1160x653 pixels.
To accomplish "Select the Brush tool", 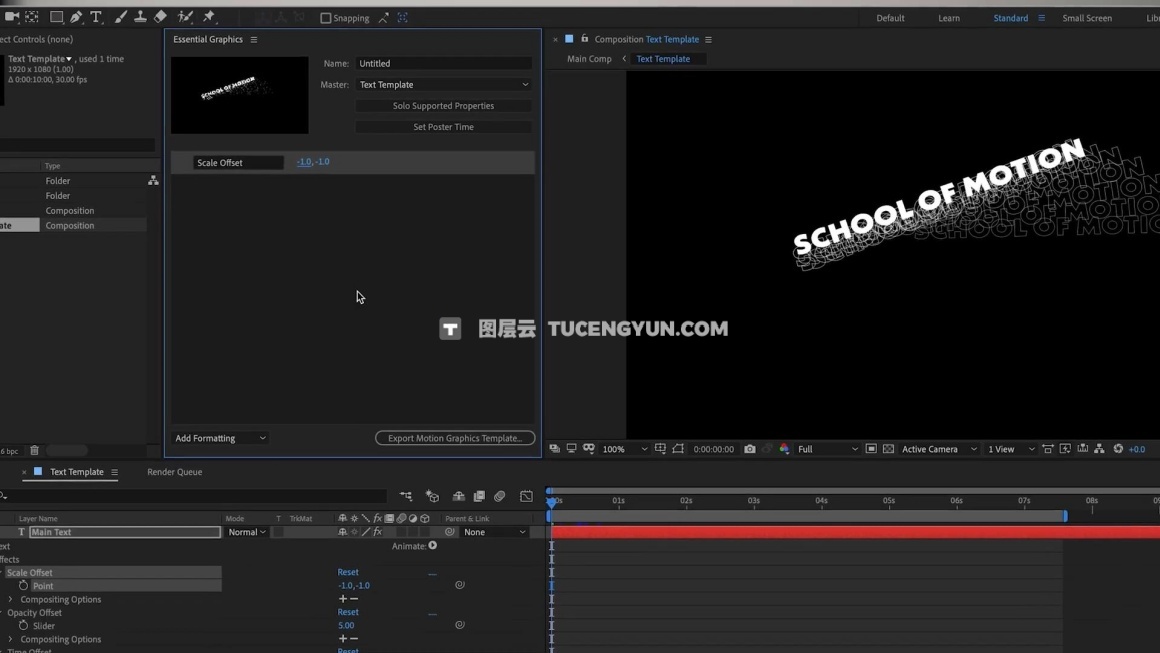I will pos(121,16).
